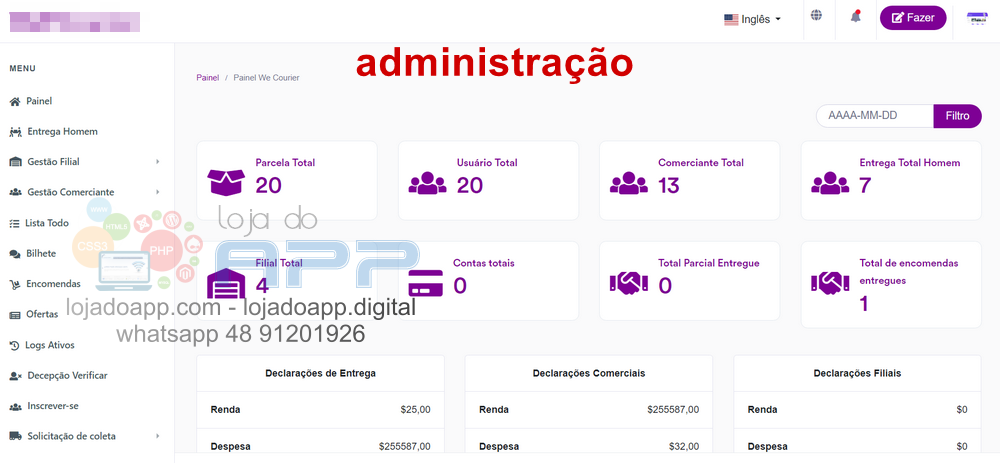Click Comerciante Total people icon
This screenshot has width=1000, height=463.
[629, 183]
